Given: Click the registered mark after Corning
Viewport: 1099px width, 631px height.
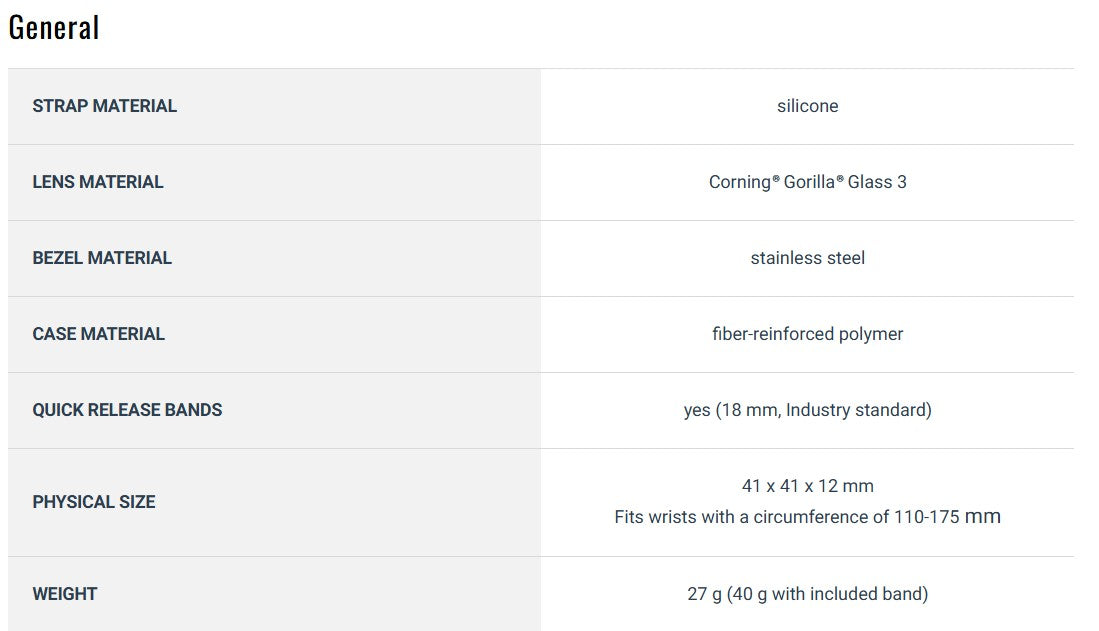Looking at the screenshot, I should [x=776, y=178].
